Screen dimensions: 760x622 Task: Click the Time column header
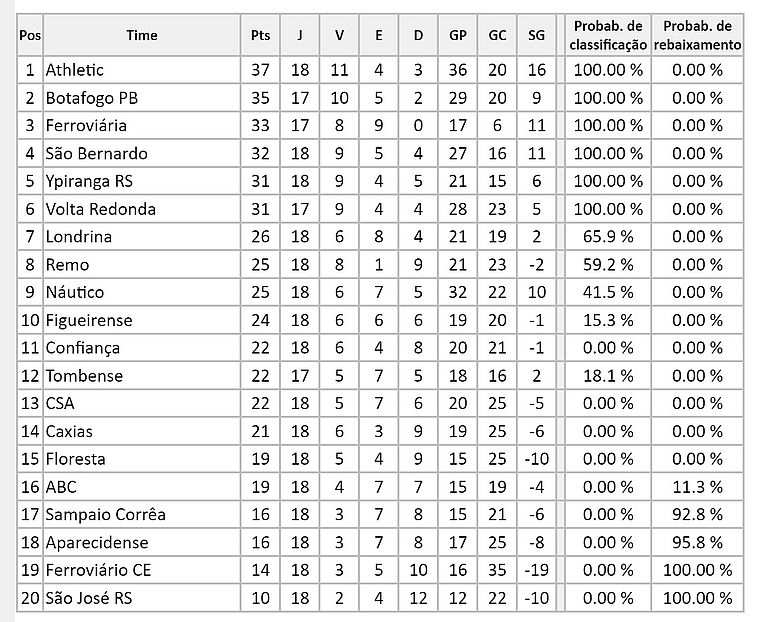coord(141,35)
